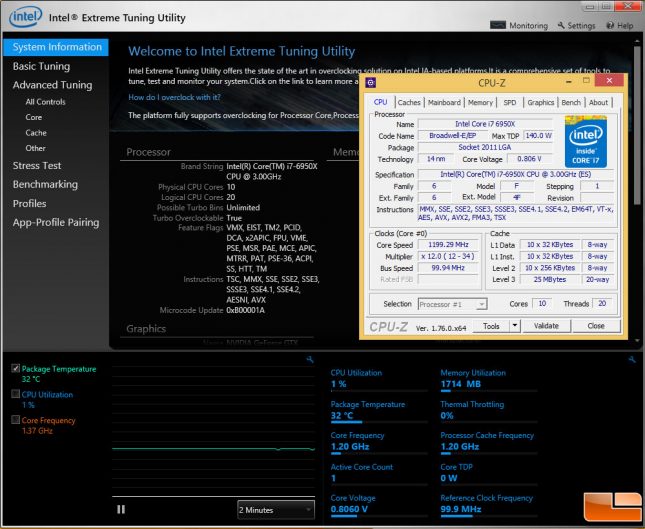645x529 pixels.
Task: Click the Multiplier x 12.0 field
Action: pyautogui.click(x=448, y=256)
